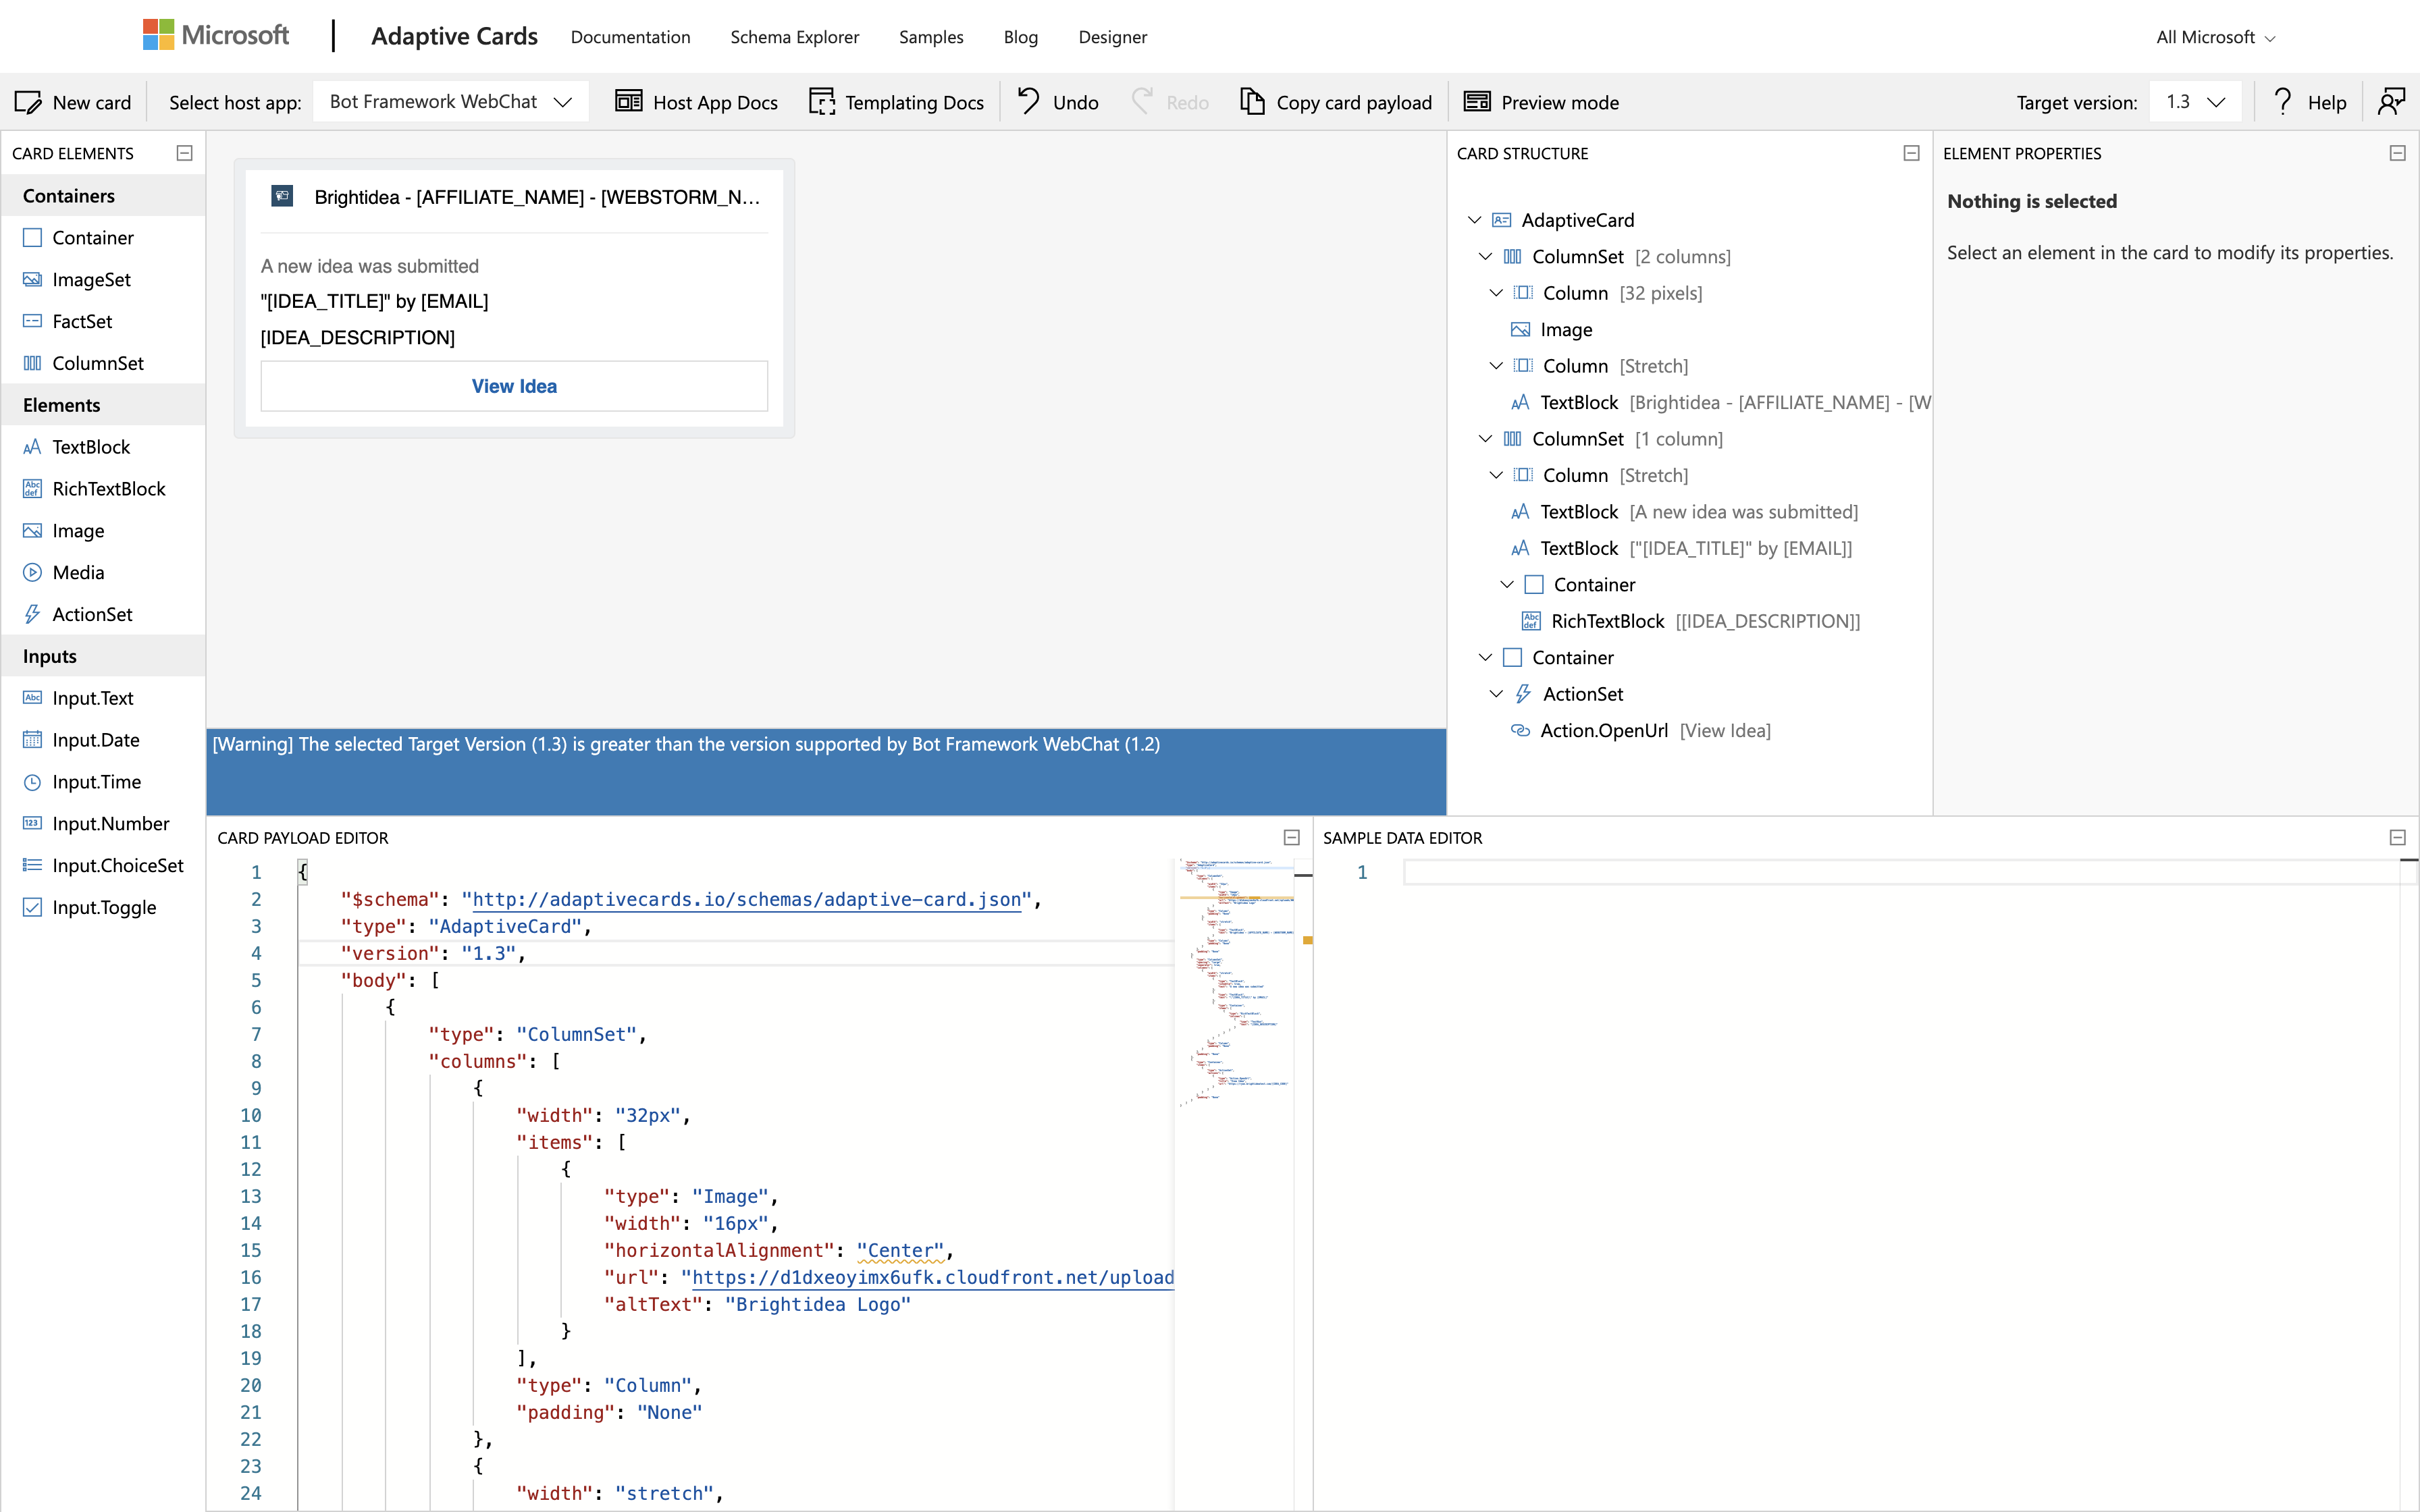Copy card payload to clipboard
The image size is (2420, 1512).
pos(1335,102)
